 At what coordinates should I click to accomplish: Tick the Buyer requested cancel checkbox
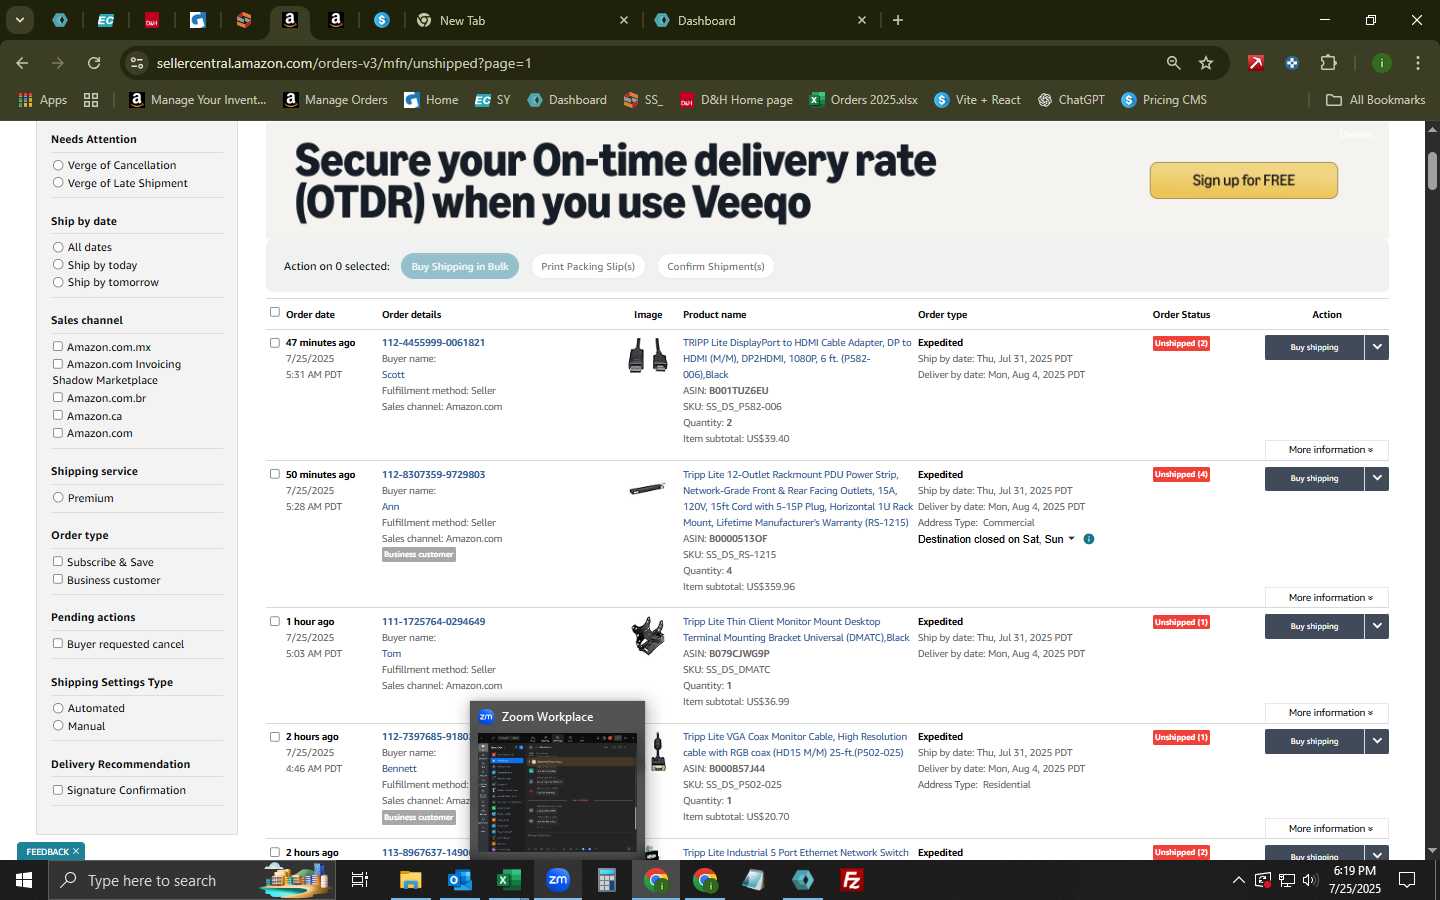(x=58, y=643)
